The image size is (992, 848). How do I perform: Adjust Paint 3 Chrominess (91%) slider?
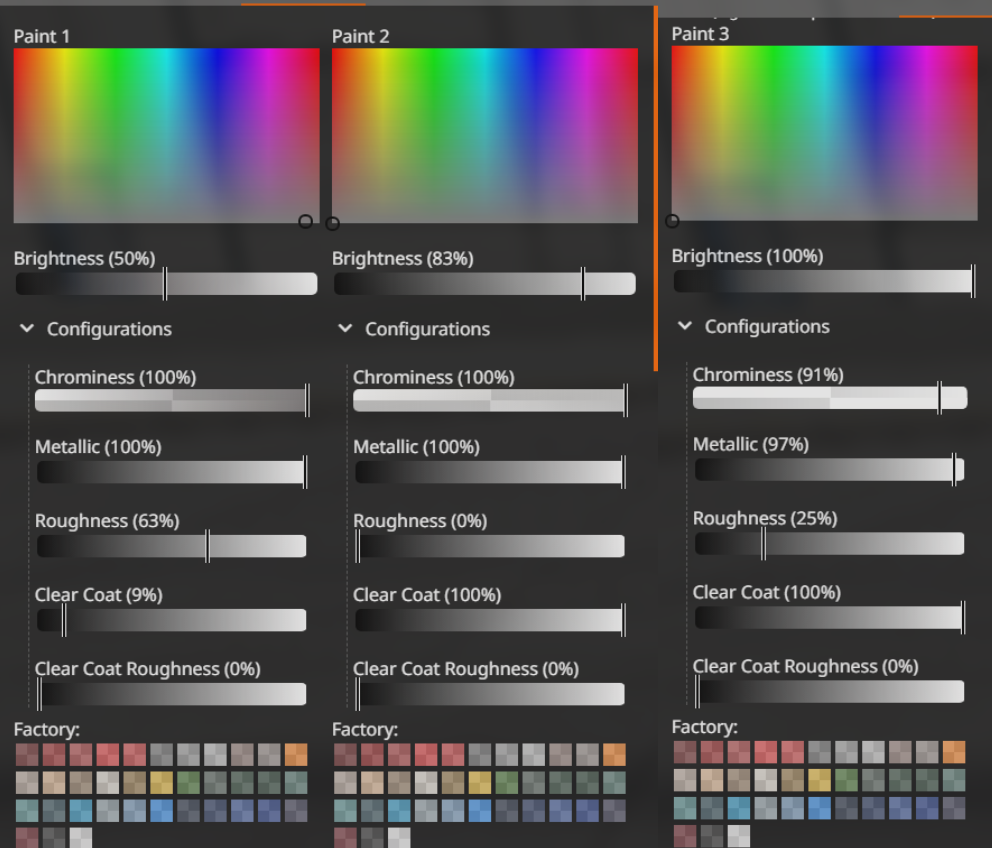[x=830, y=398]
